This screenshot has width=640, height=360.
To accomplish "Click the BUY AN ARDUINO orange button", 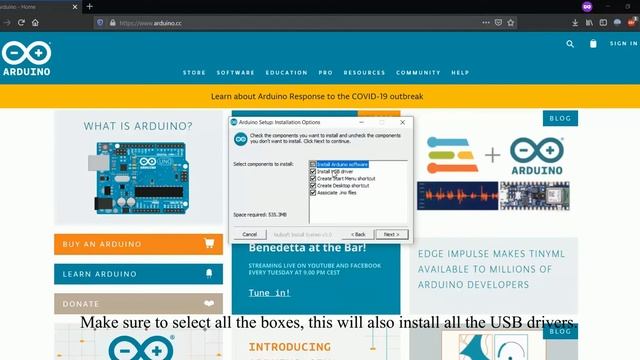I will [x=138, y=244].
